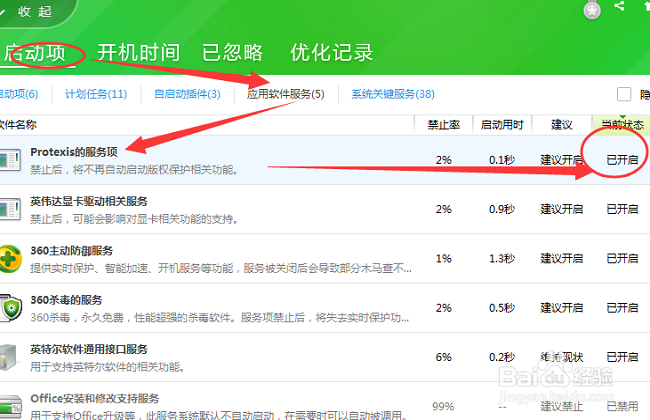Viewport: 650px width, 420px height.
Task: Click the share icon in header
Action: point(619,6)
